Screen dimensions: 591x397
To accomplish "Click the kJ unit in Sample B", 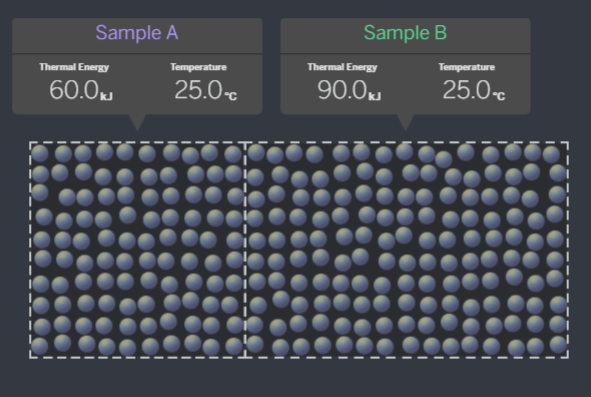I will (x=374, y=96).
